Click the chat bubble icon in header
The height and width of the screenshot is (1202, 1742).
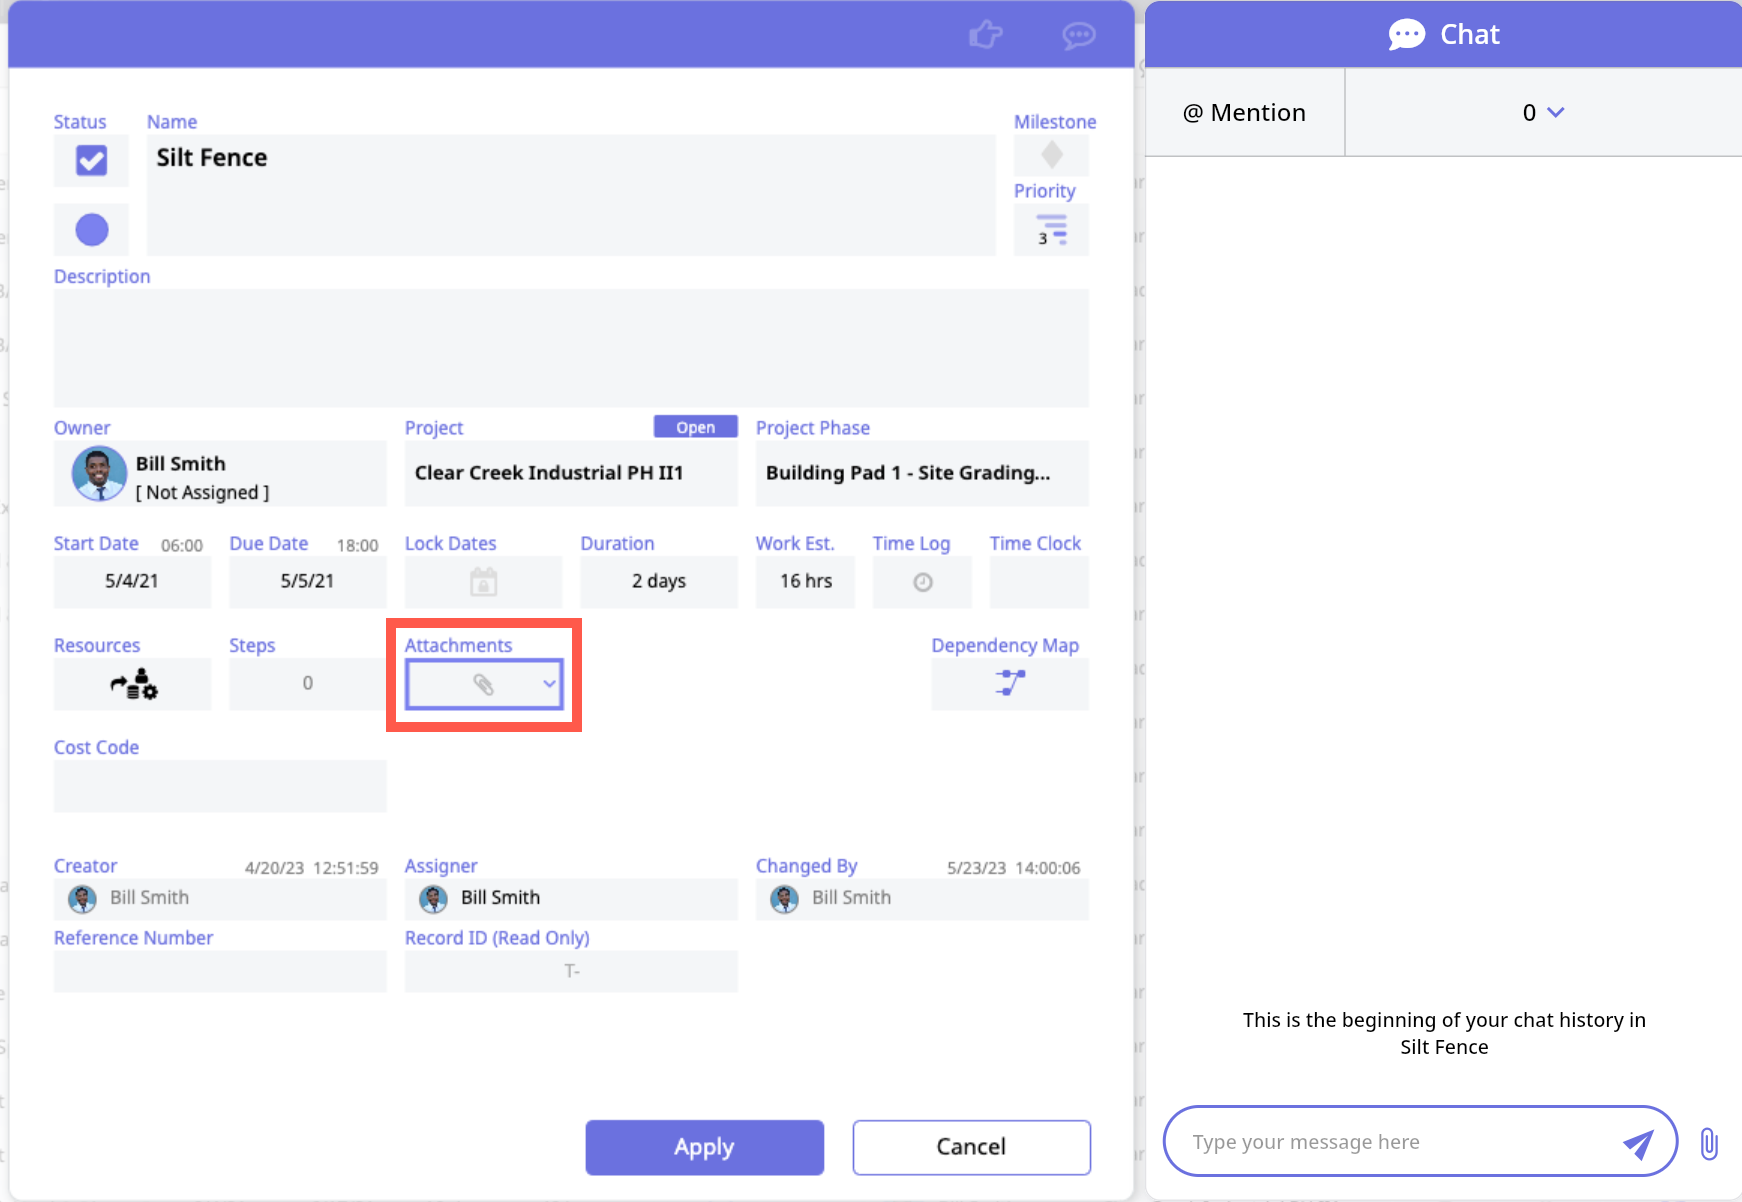[1078, 36]
